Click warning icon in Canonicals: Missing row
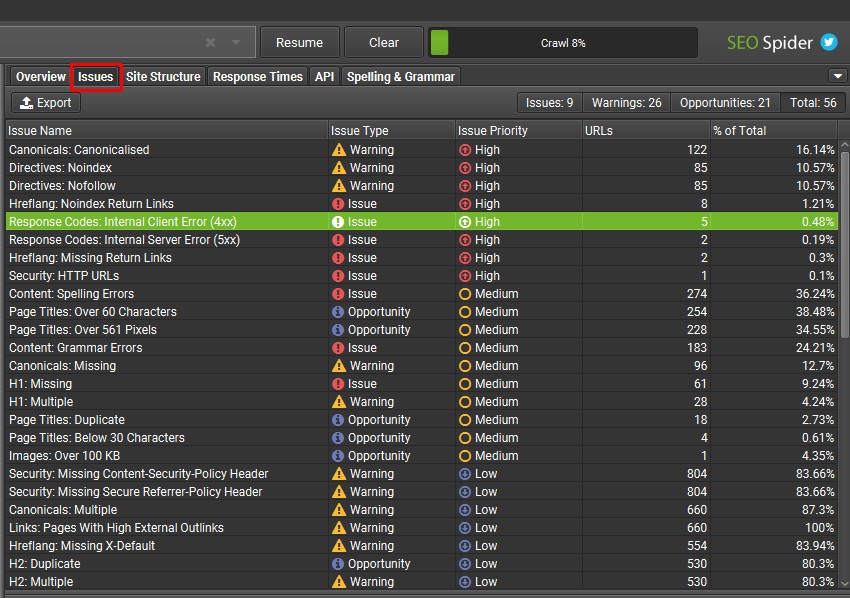Viewport: 850px width, 598px height. point(339,365)
